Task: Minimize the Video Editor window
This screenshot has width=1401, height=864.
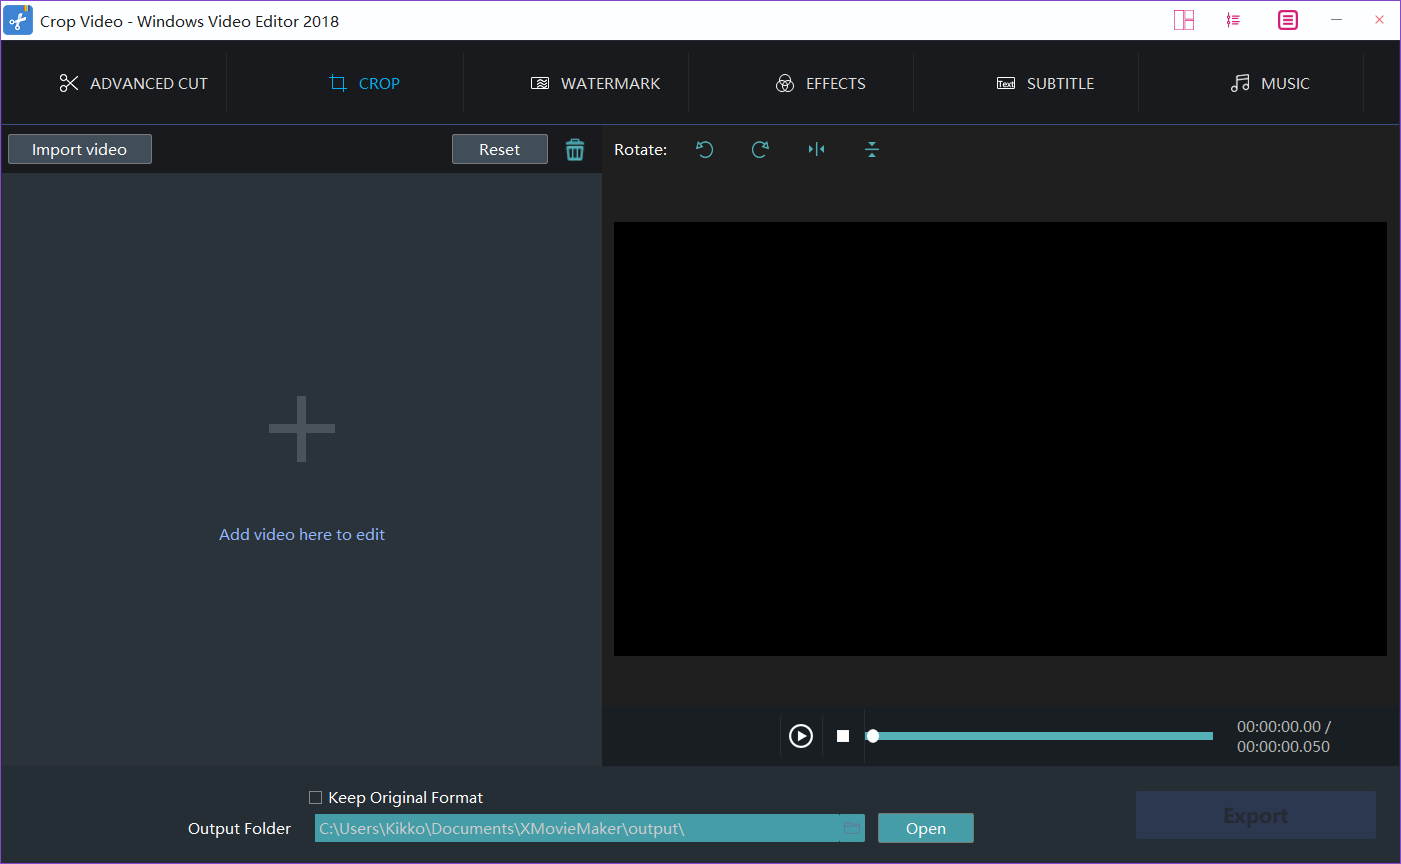Action: coord(1336,20)
